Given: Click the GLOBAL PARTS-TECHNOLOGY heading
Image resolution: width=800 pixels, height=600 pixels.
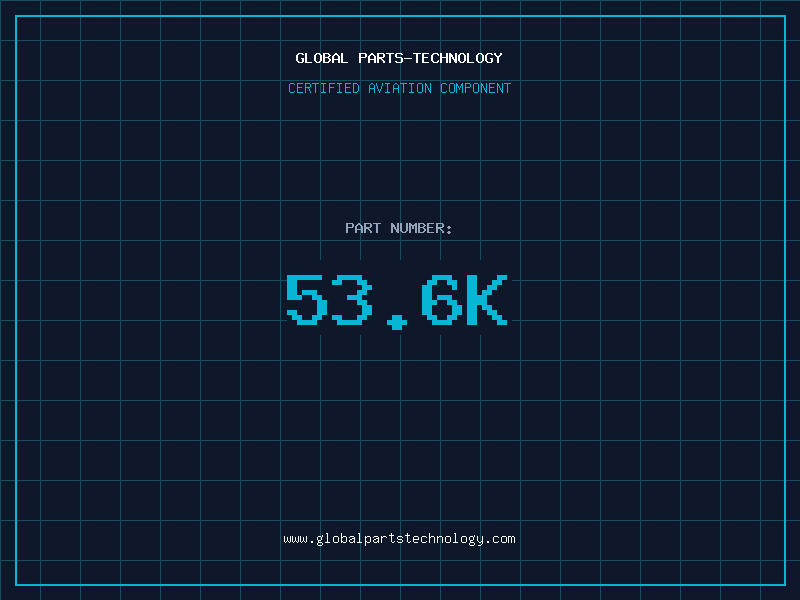Looking at the screenshot, I should [x=399, y=58].
